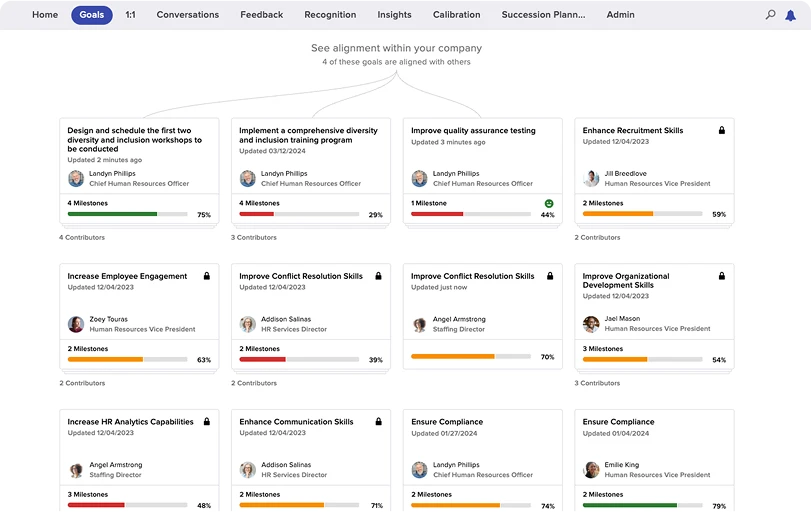The width and height of the screenshot is (811, 512).
Task: Click the green smiley on quality assurance card
Action: click(x=549, y=203)
